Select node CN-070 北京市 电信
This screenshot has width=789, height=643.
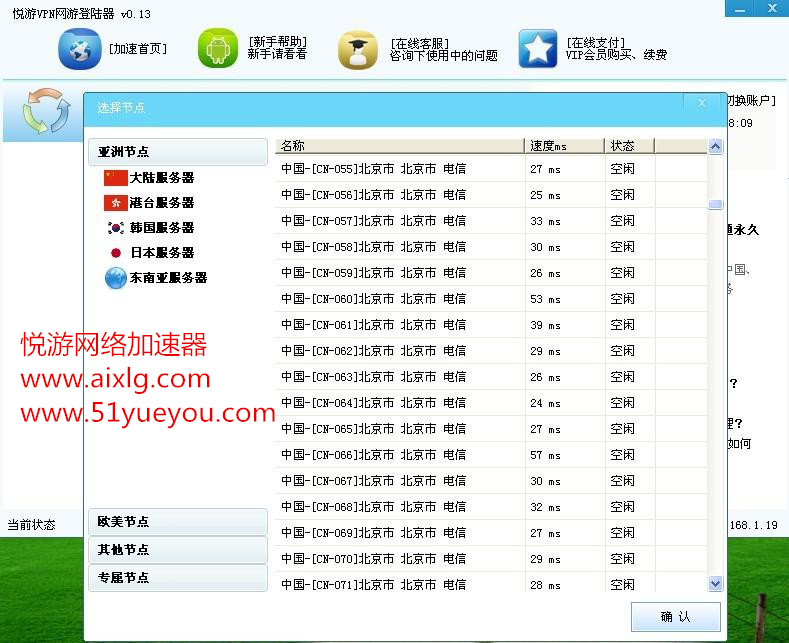point(491,559)
